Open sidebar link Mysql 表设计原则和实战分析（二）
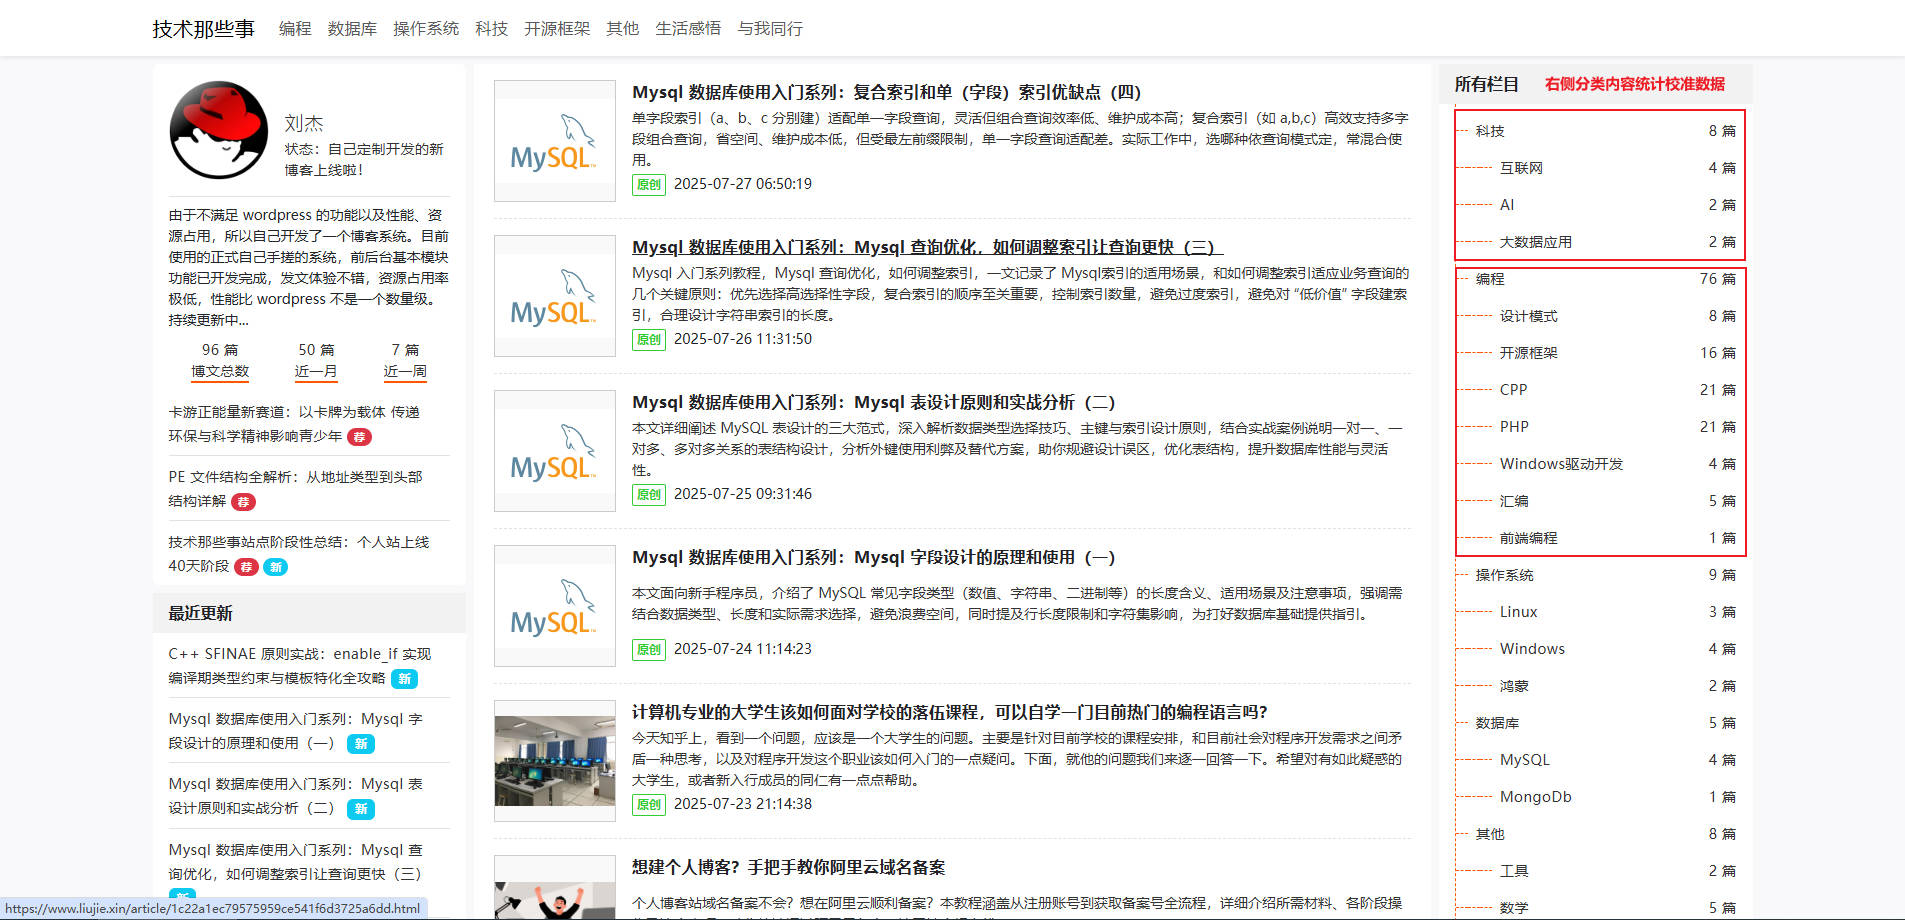Viewport: 1905px width, 920px height. (295, 796)
